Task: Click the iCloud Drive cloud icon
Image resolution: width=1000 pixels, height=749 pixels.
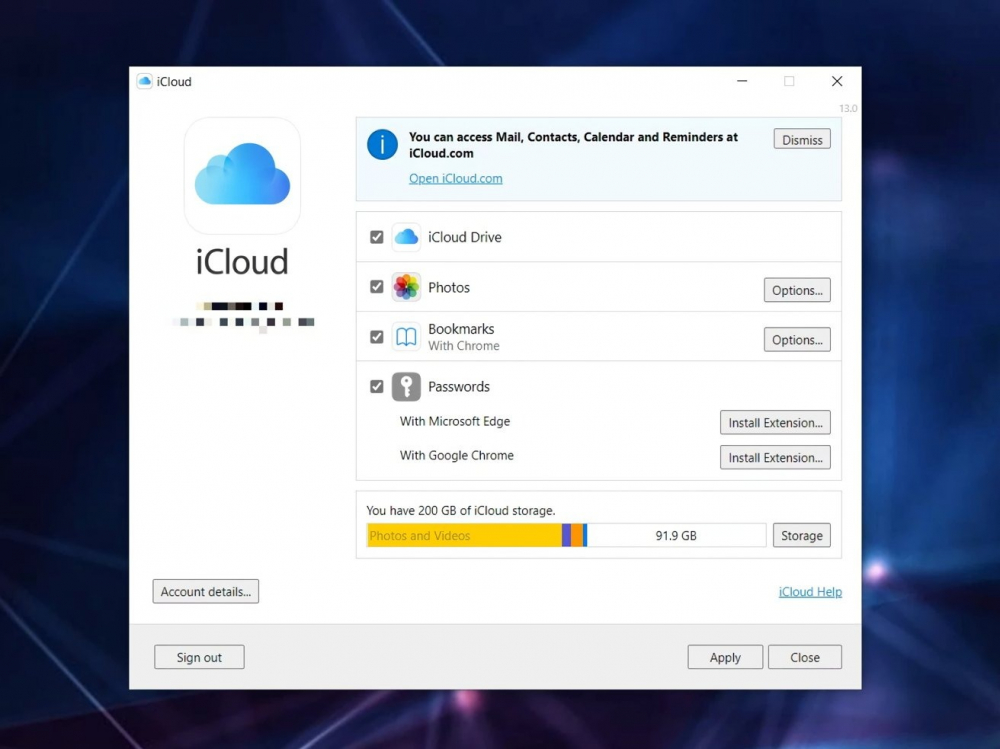Action: click(x=406, y=236)
